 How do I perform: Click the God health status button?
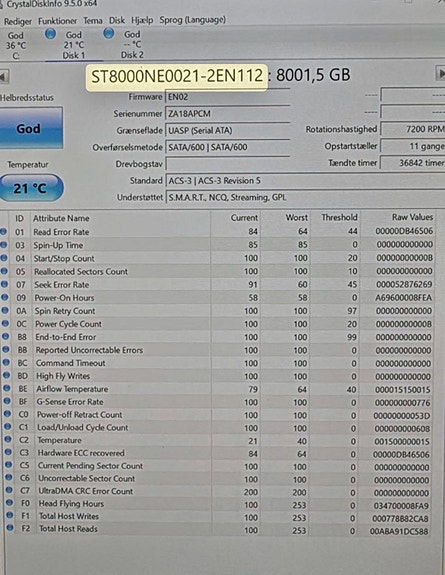30,128
